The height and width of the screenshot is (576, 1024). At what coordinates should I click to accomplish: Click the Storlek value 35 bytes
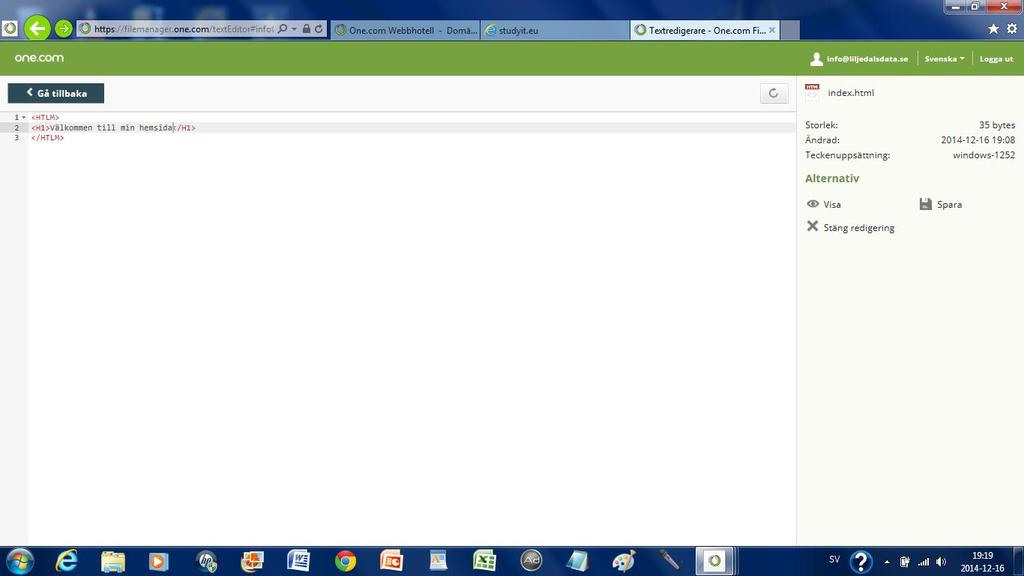click(997, 125)
